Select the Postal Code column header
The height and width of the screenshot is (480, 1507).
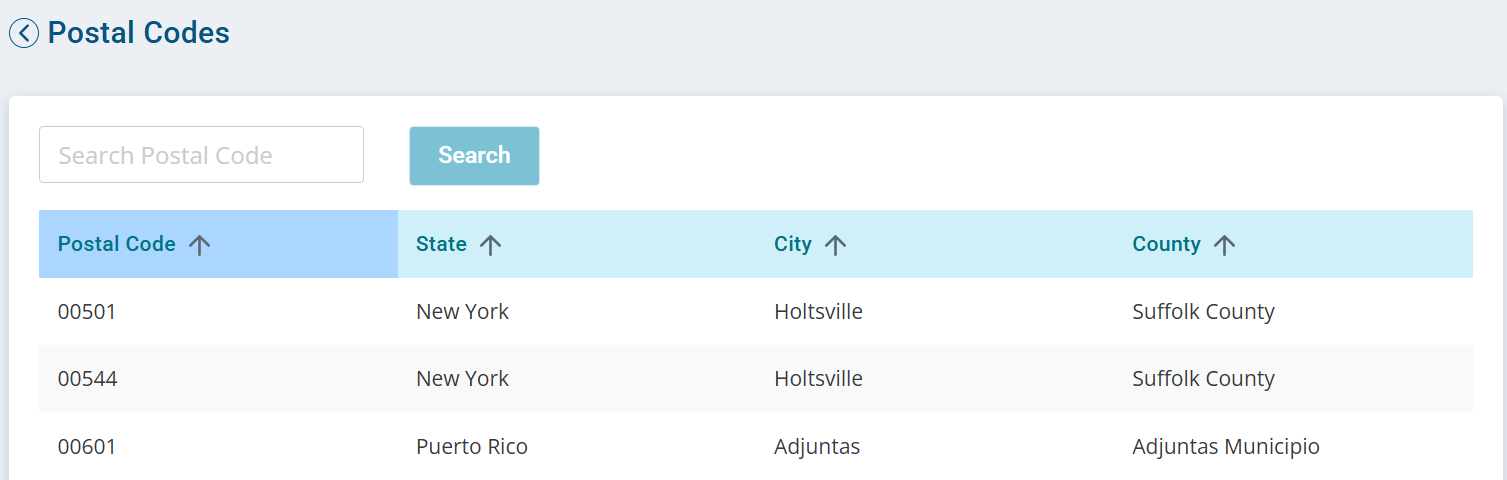click(x=218, y=244)
